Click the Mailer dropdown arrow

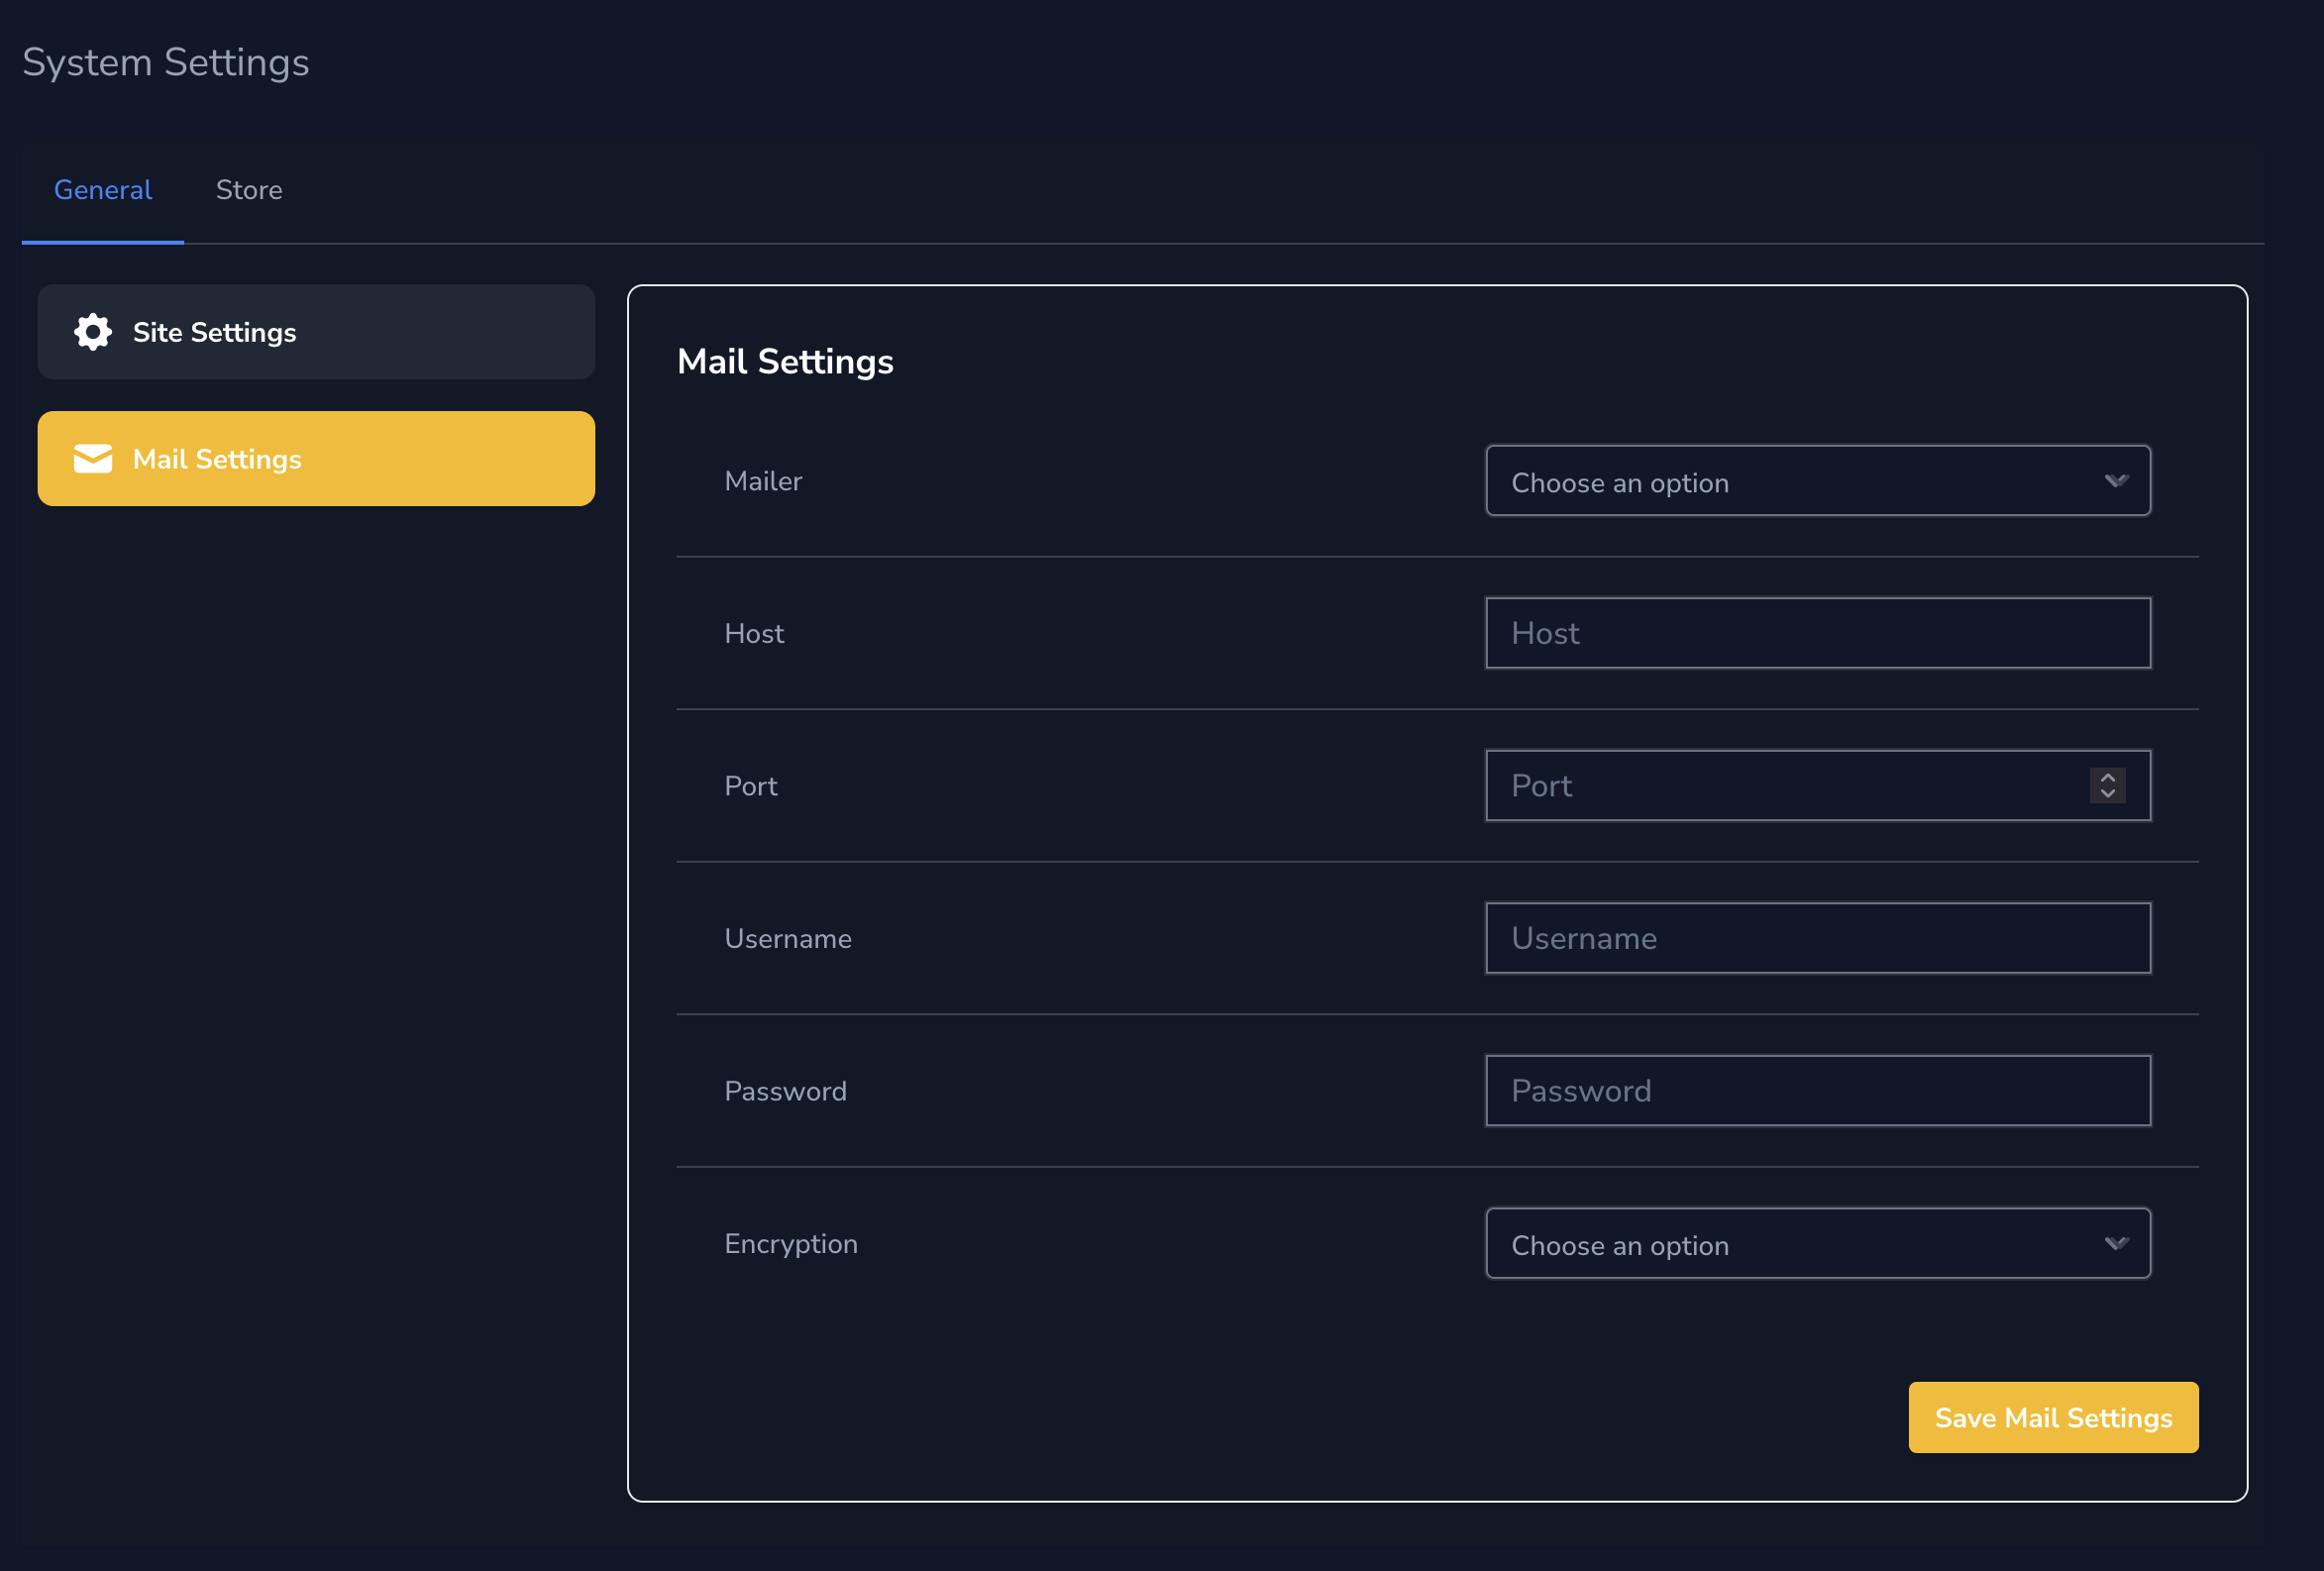coord(2115,480)
